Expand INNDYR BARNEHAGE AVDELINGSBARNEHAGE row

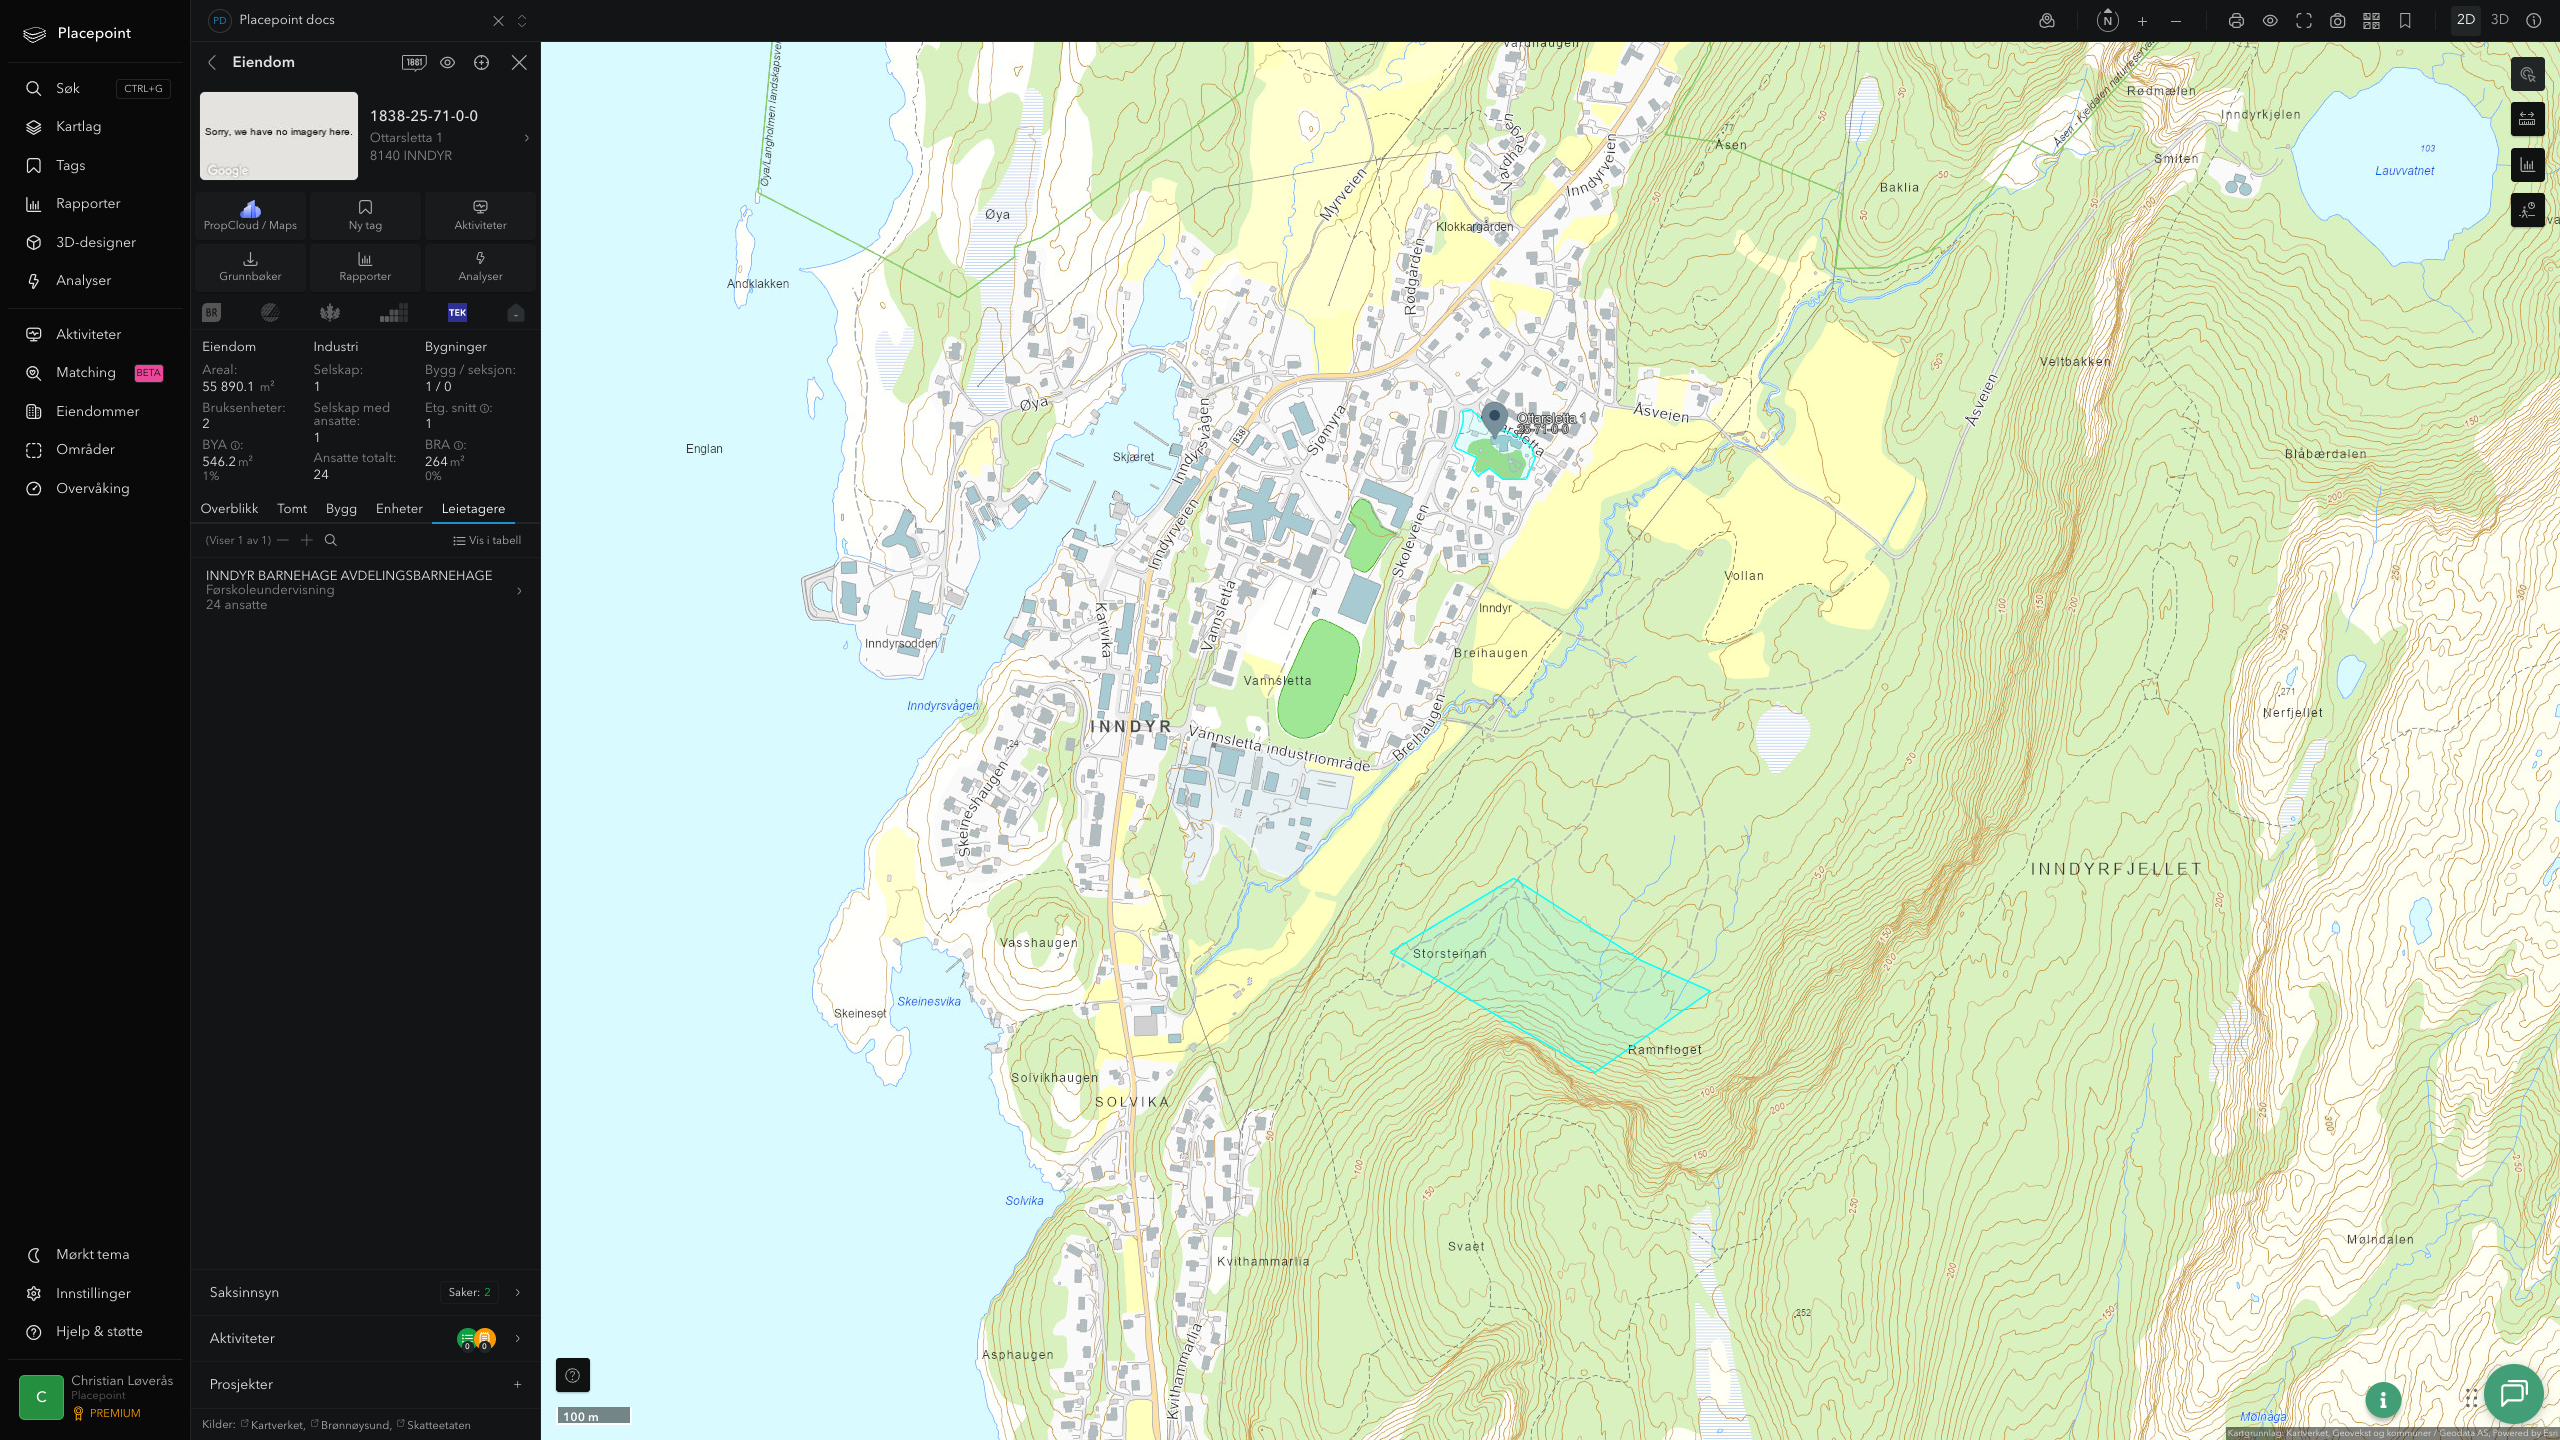[x=365, y=590]
